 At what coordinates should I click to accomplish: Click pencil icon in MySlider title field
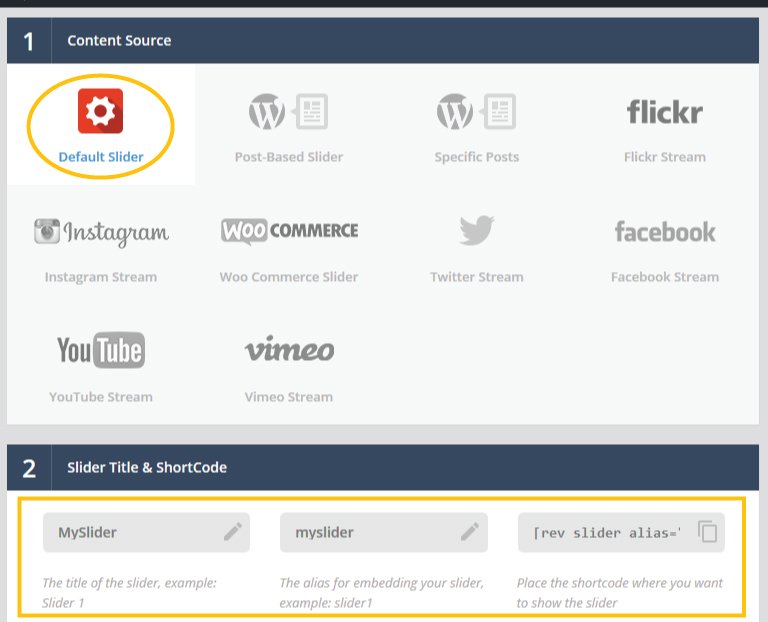(x=233, y=531)
